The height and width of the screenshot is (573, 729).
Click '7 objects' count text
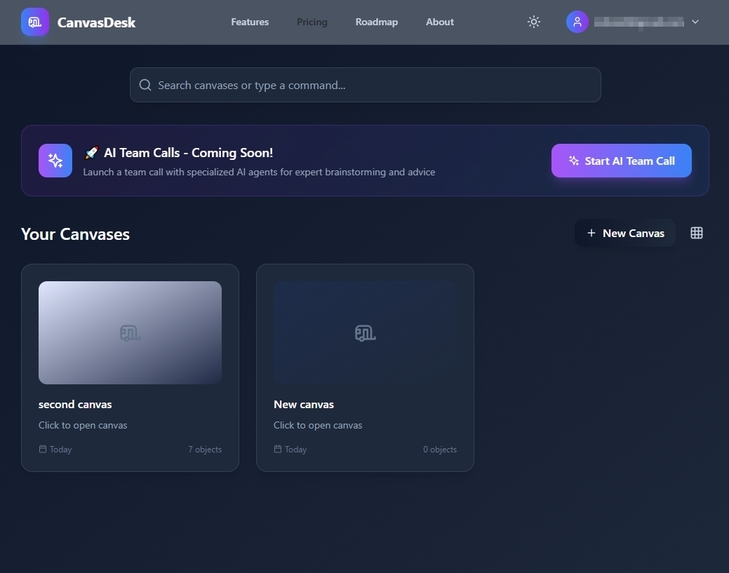(205, 449)
